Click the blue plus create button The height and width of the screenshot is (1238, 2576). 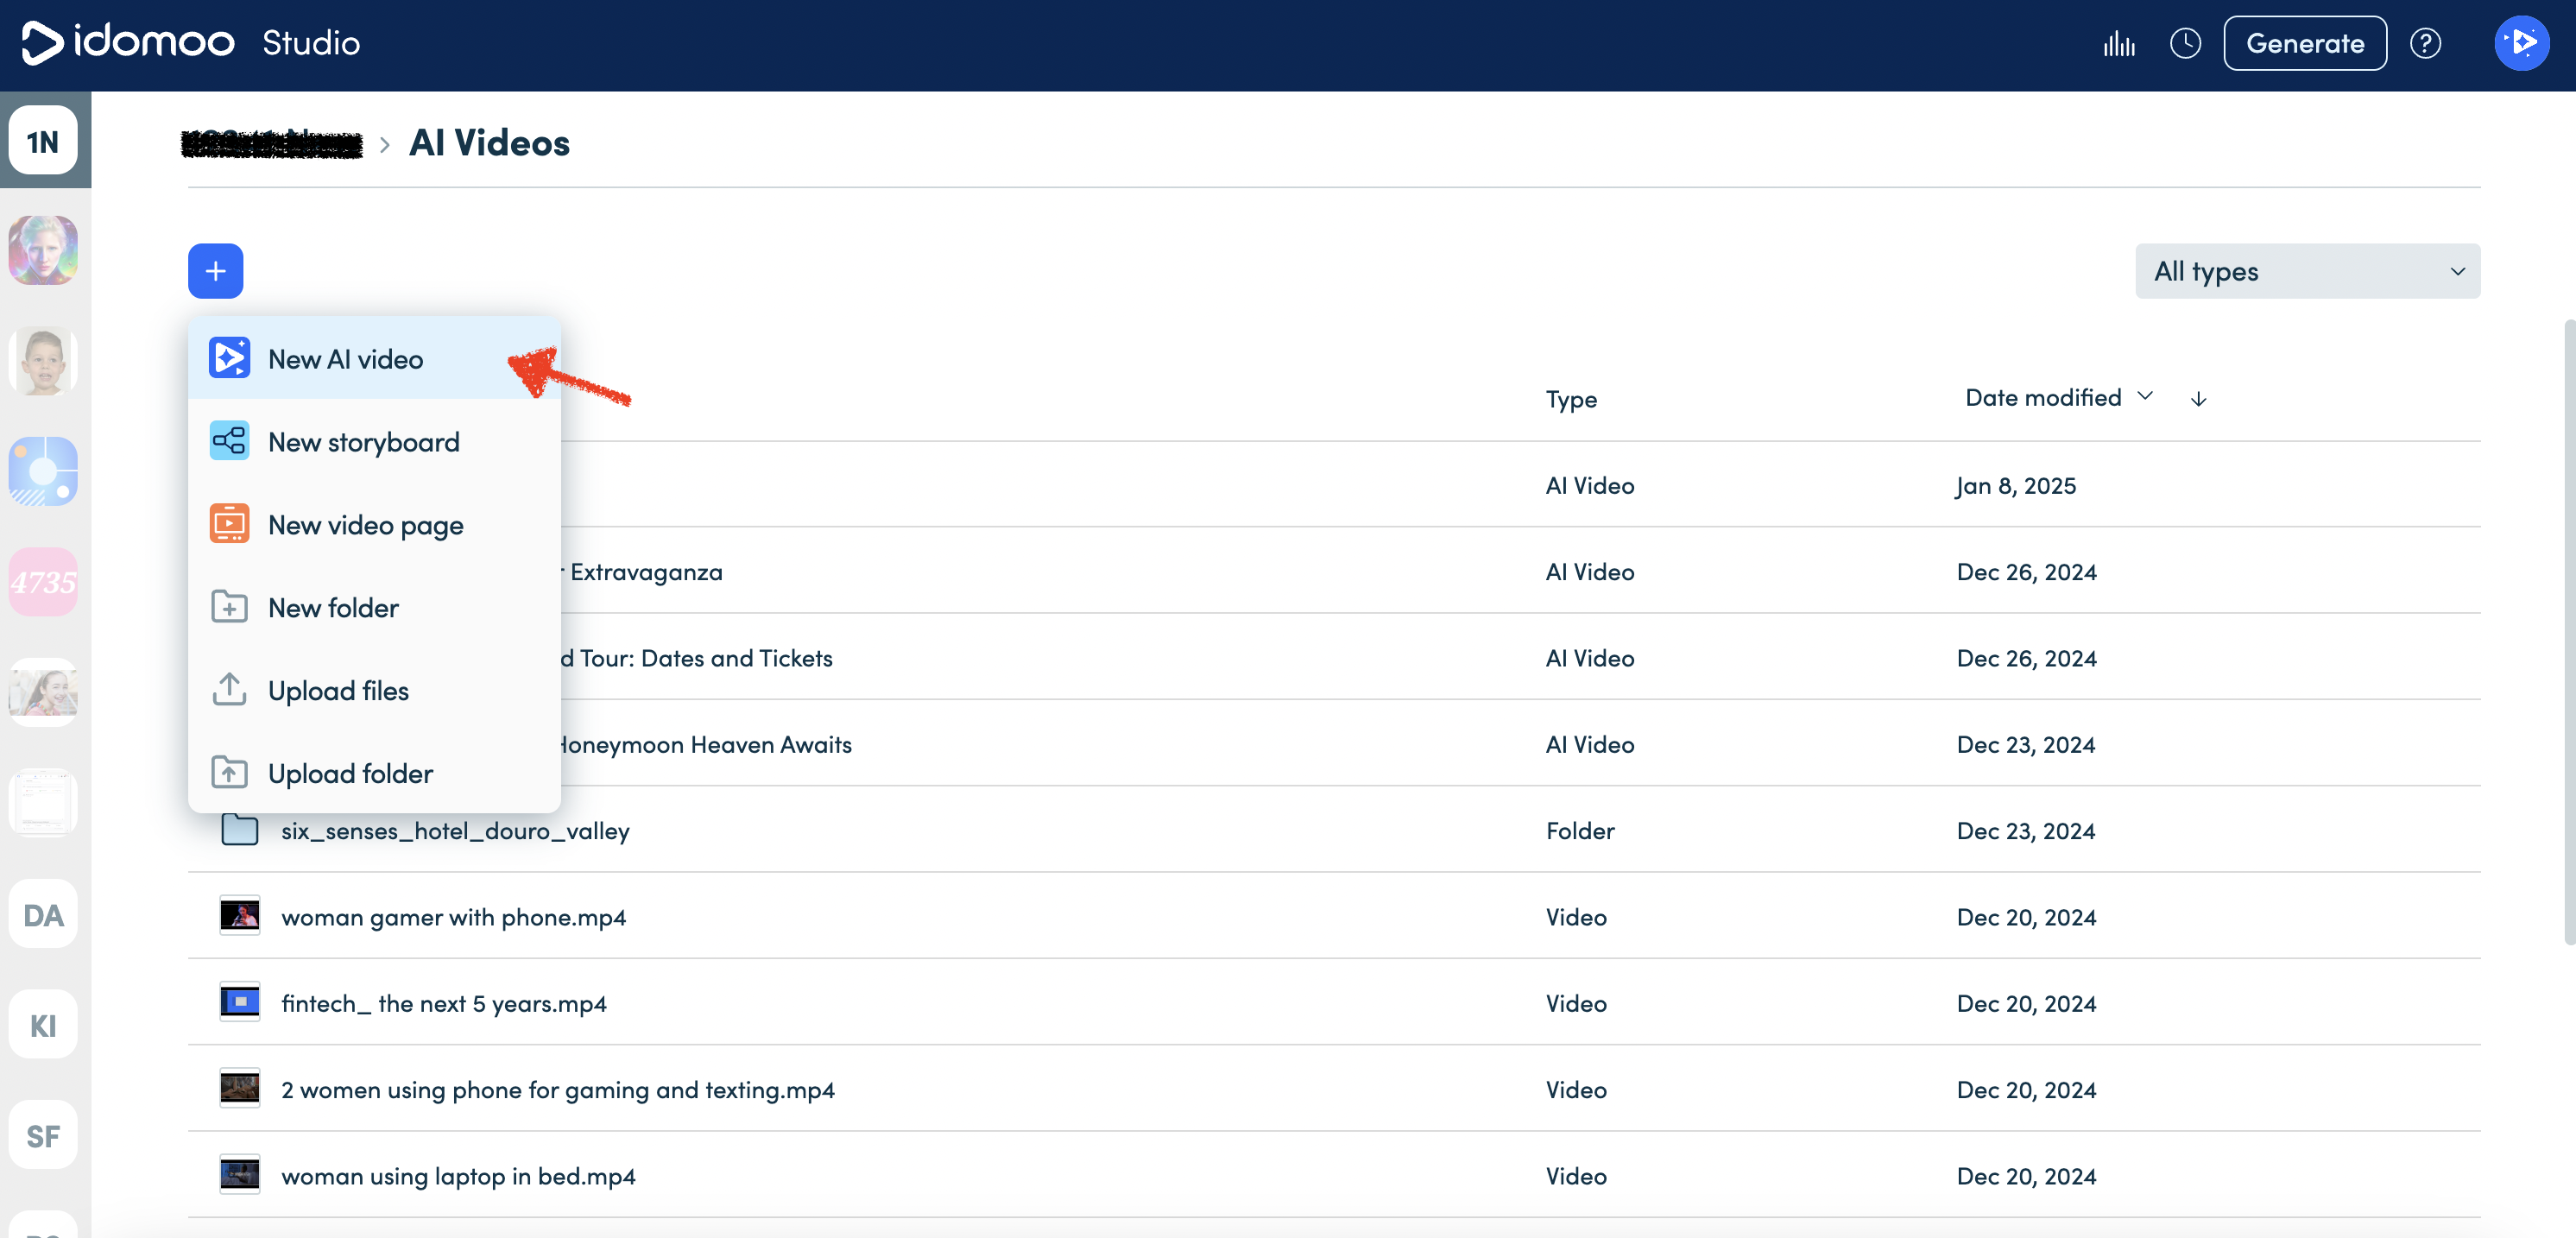tap(215, 271)
